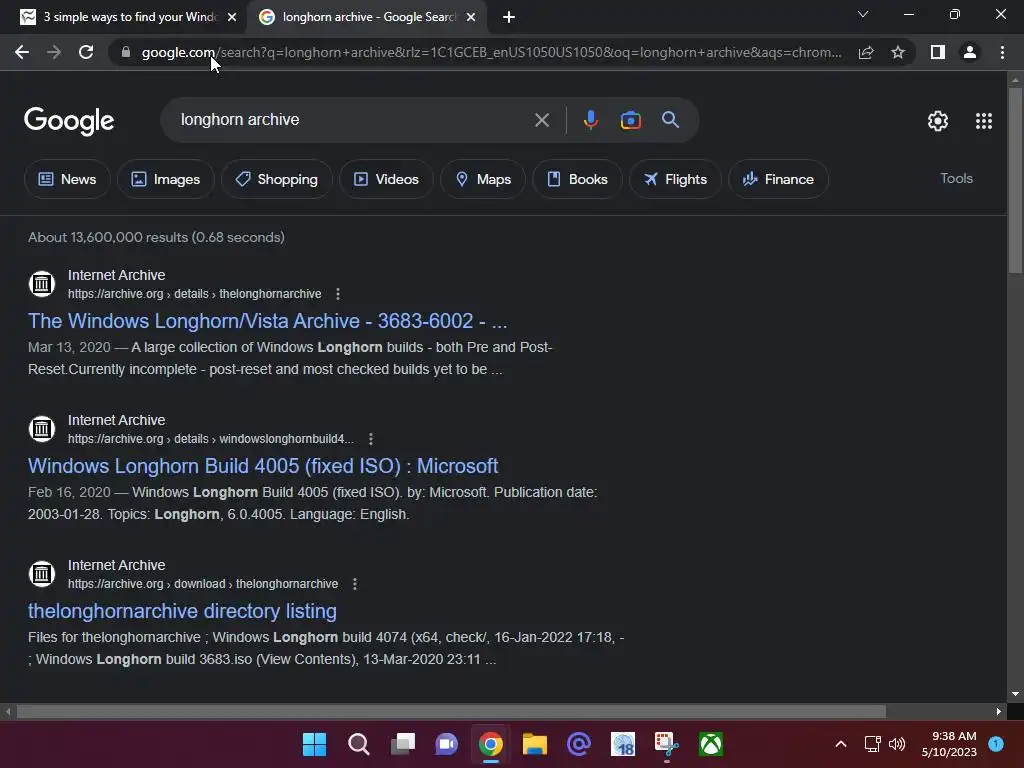1024x768 pixels.
Task: Click the Chrome address bar URL
Action: point(491,52)
